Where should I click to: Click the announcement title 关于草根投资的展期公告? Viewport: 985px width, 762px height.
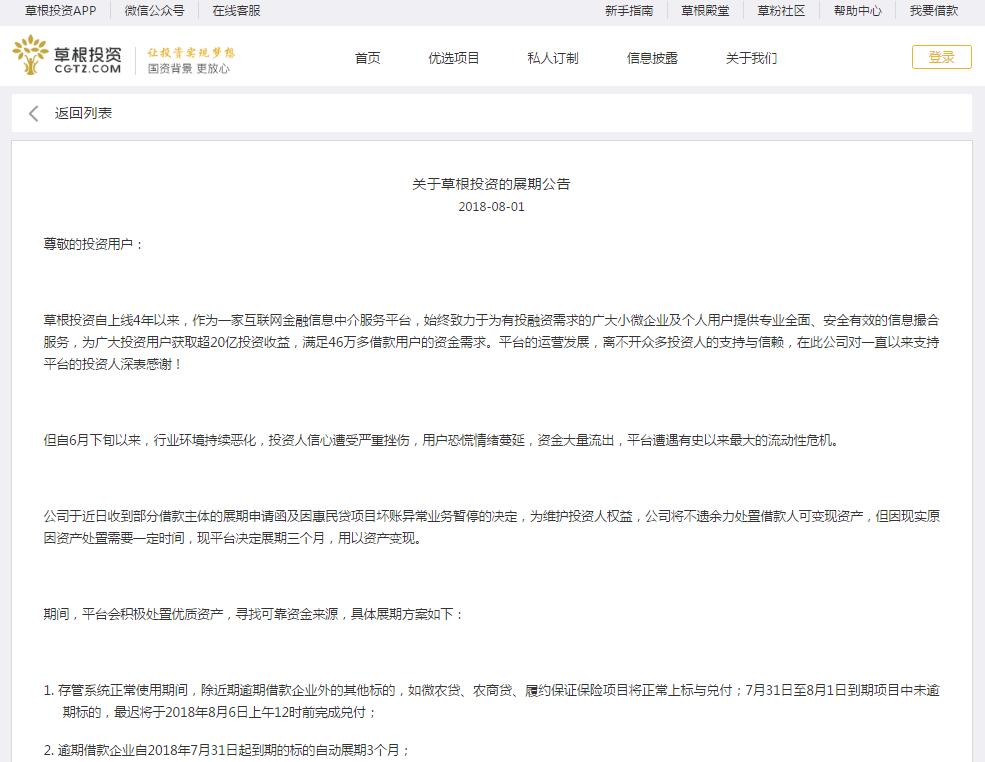coord(491,184)
